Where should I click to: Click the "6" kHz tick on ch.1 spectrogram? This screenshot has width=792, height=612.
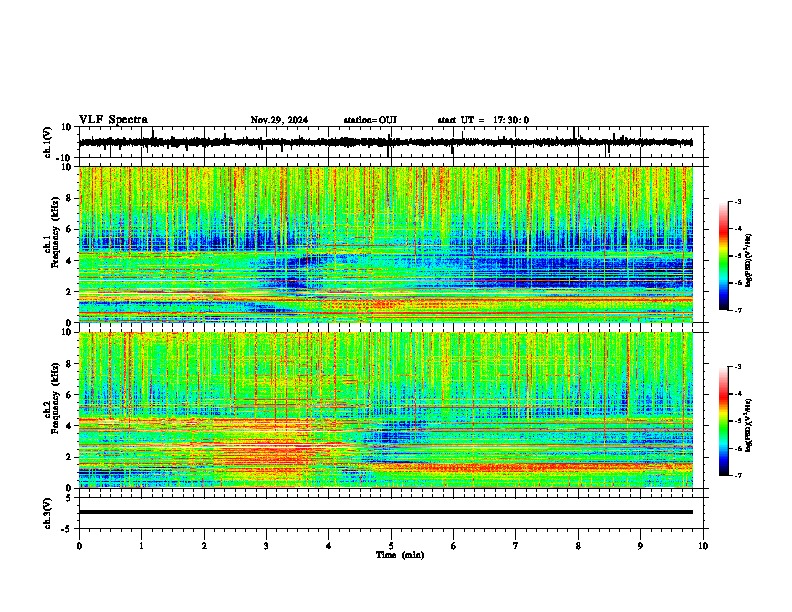[70, 229]
